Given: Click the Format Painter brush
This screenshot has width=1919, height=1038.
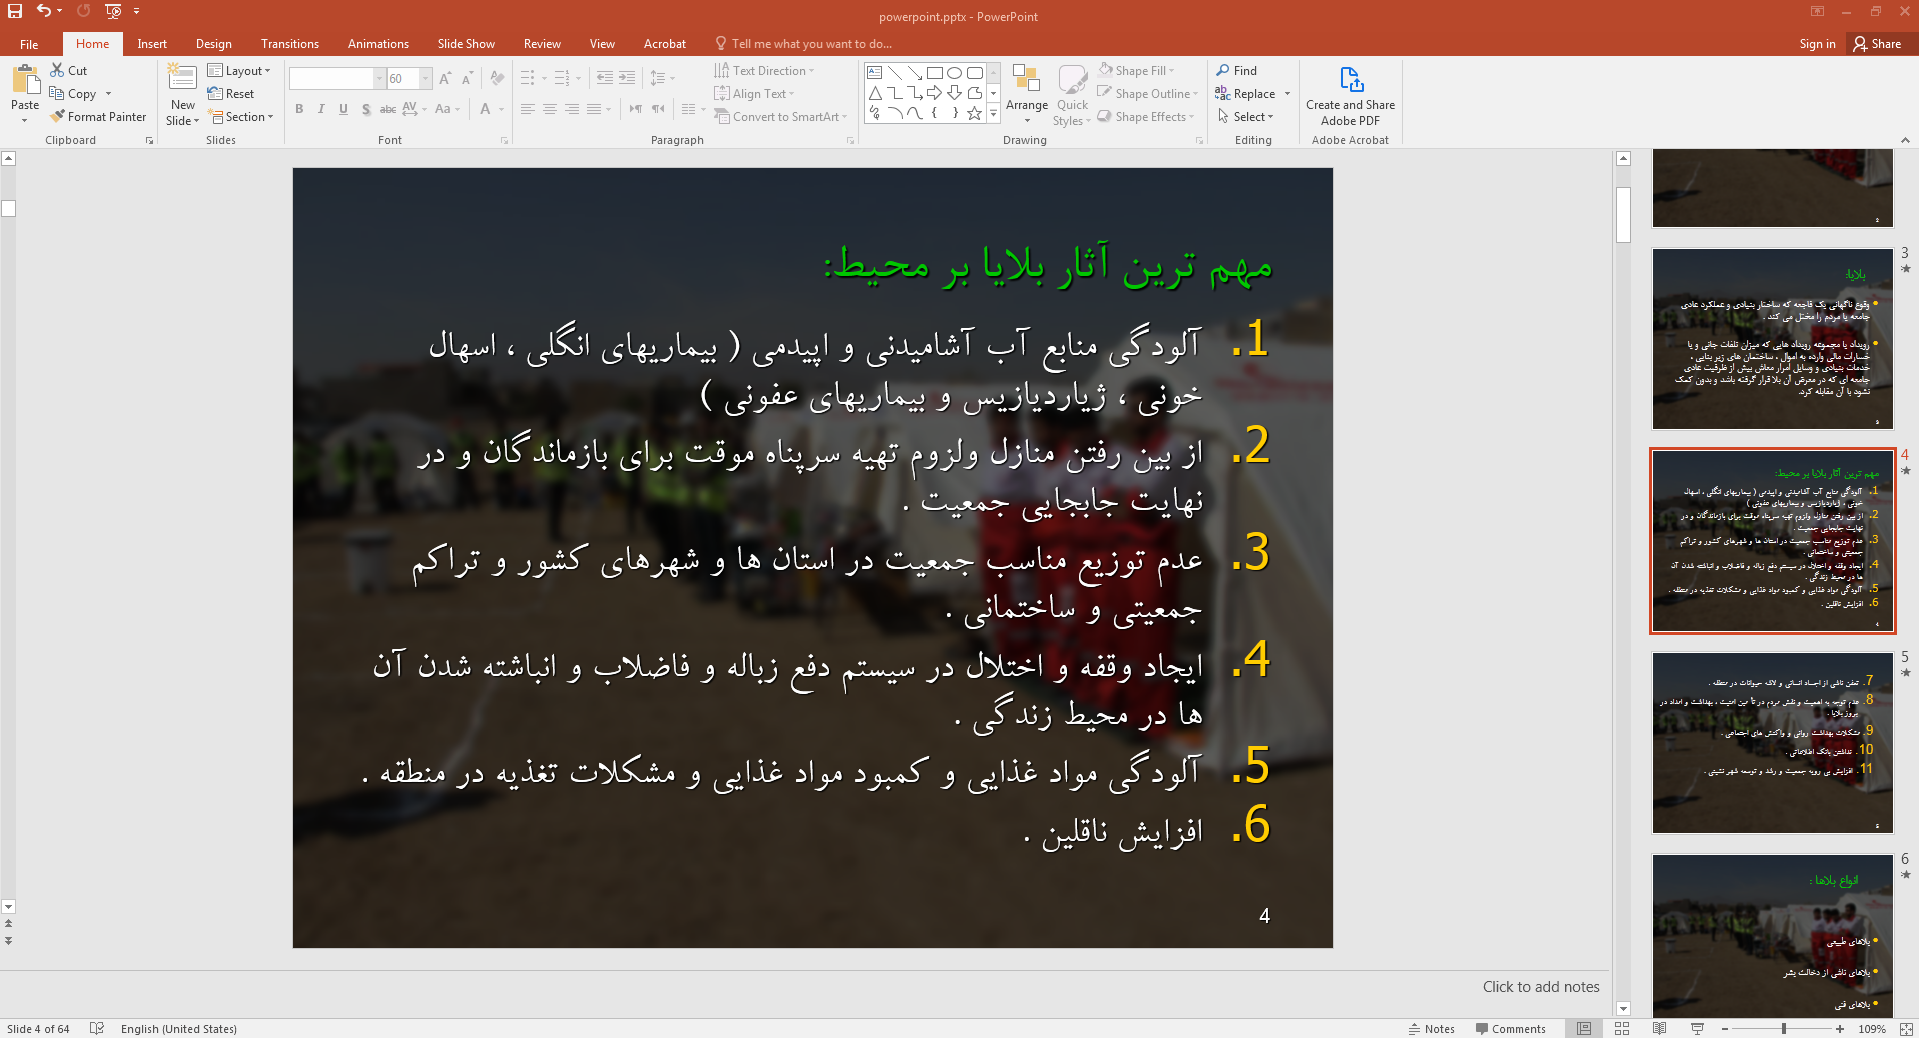Looking at the screenshot, I should pyautogui.click(x=57, y=116).
